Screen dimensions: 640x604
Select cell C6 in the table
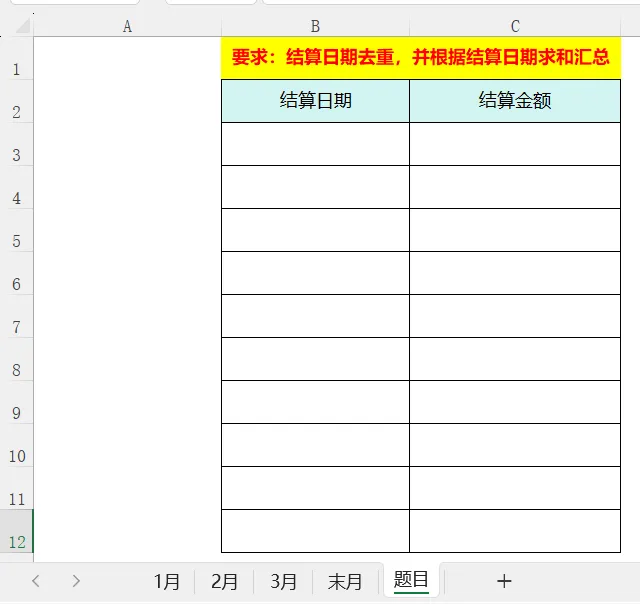pos(515,273)
